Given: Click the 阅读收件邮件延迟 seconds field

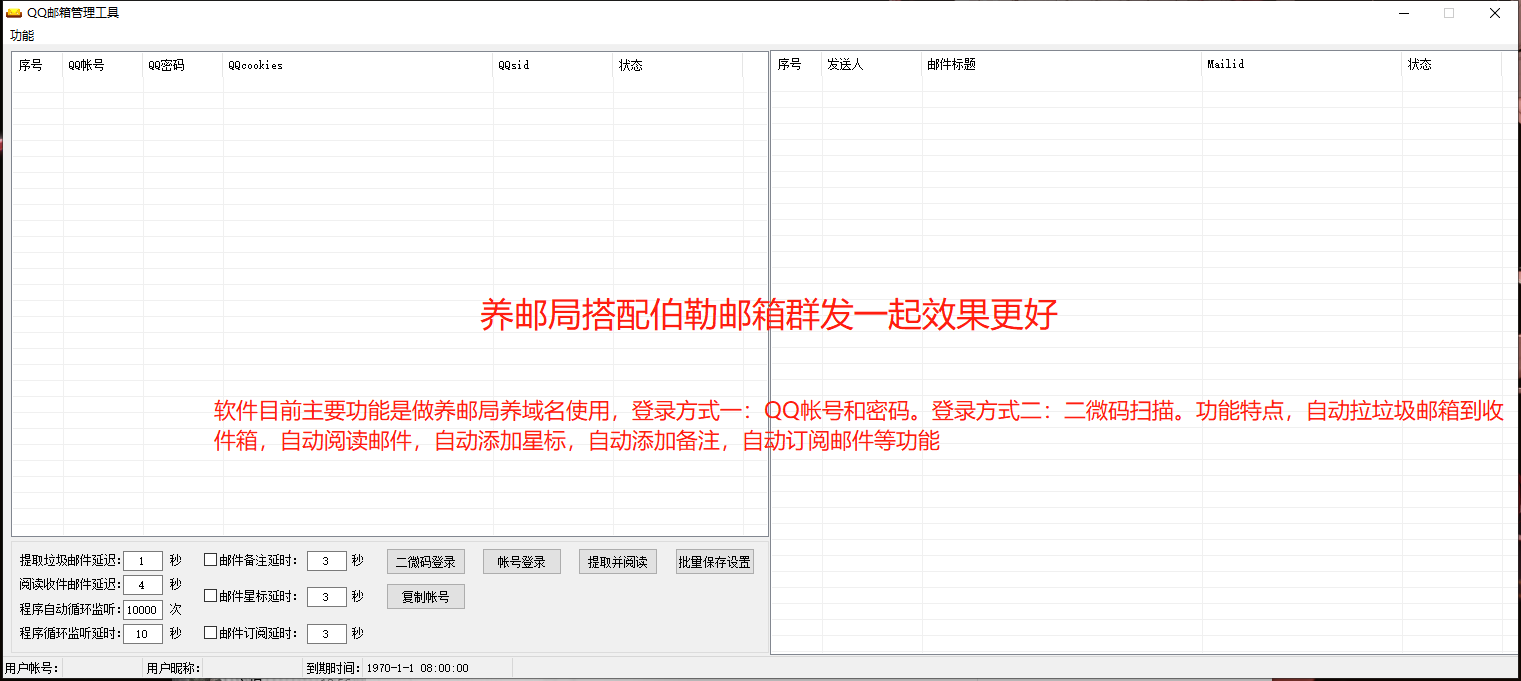Looking at the screenshot, I should (x=143, y=585).
